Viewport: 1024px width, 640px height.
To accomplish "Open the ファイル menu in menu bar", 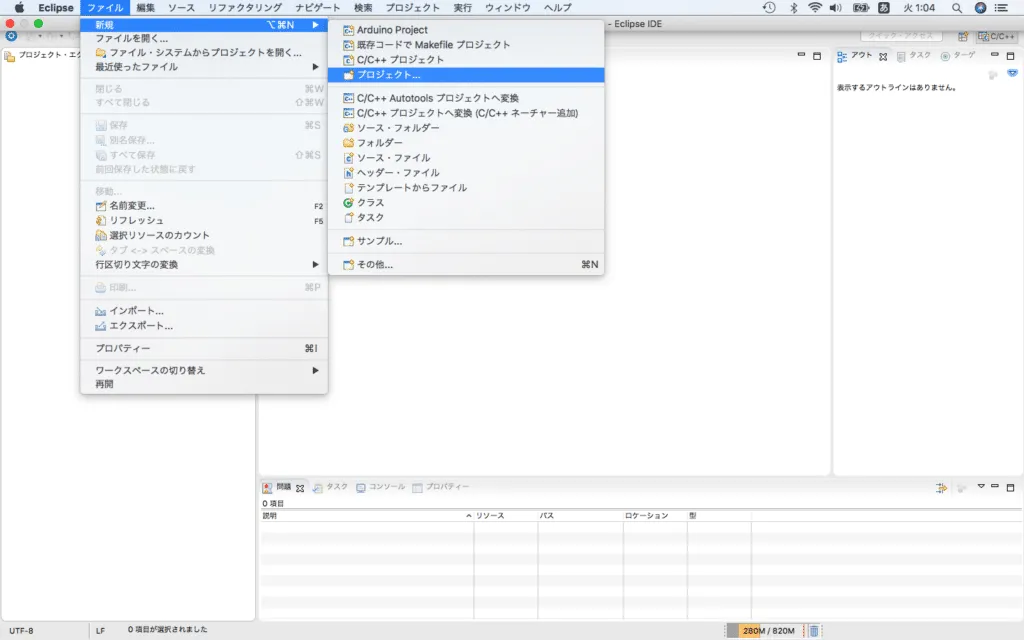I will pos(105,8).
